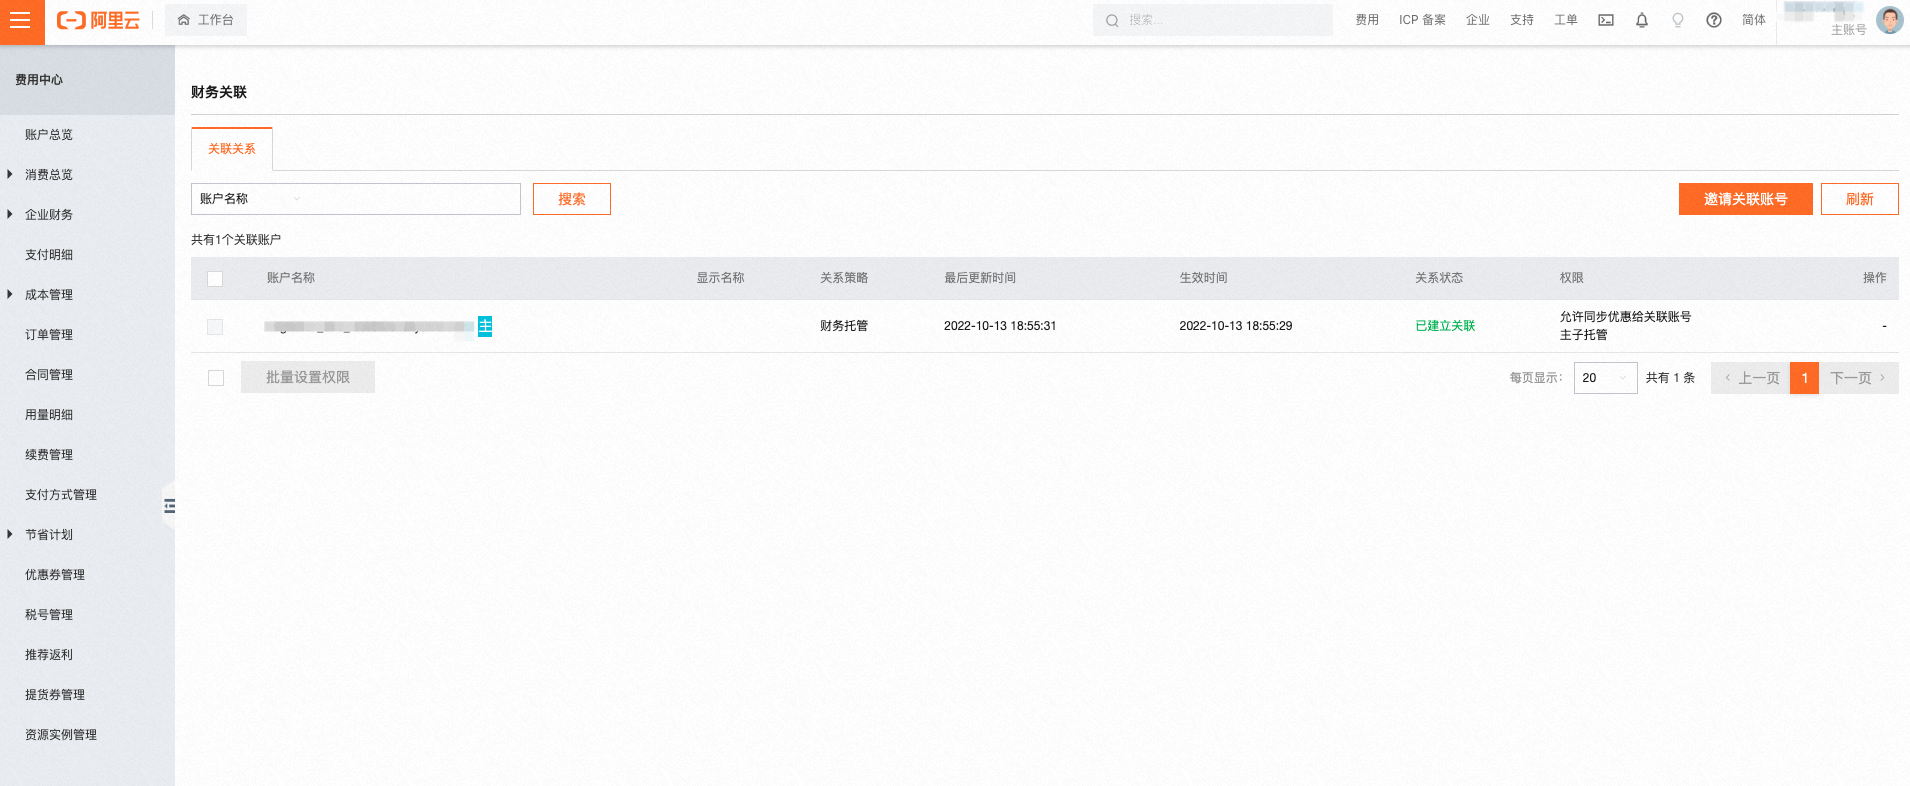Click 批量设置权限 button

[308, 377]
